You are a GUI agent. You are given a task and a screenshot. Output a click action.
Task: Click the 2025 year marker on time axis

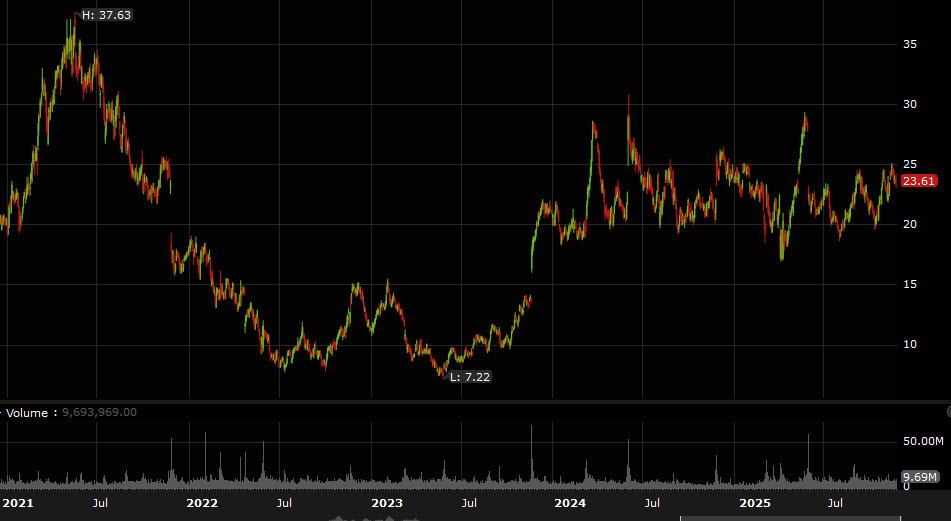755,503
